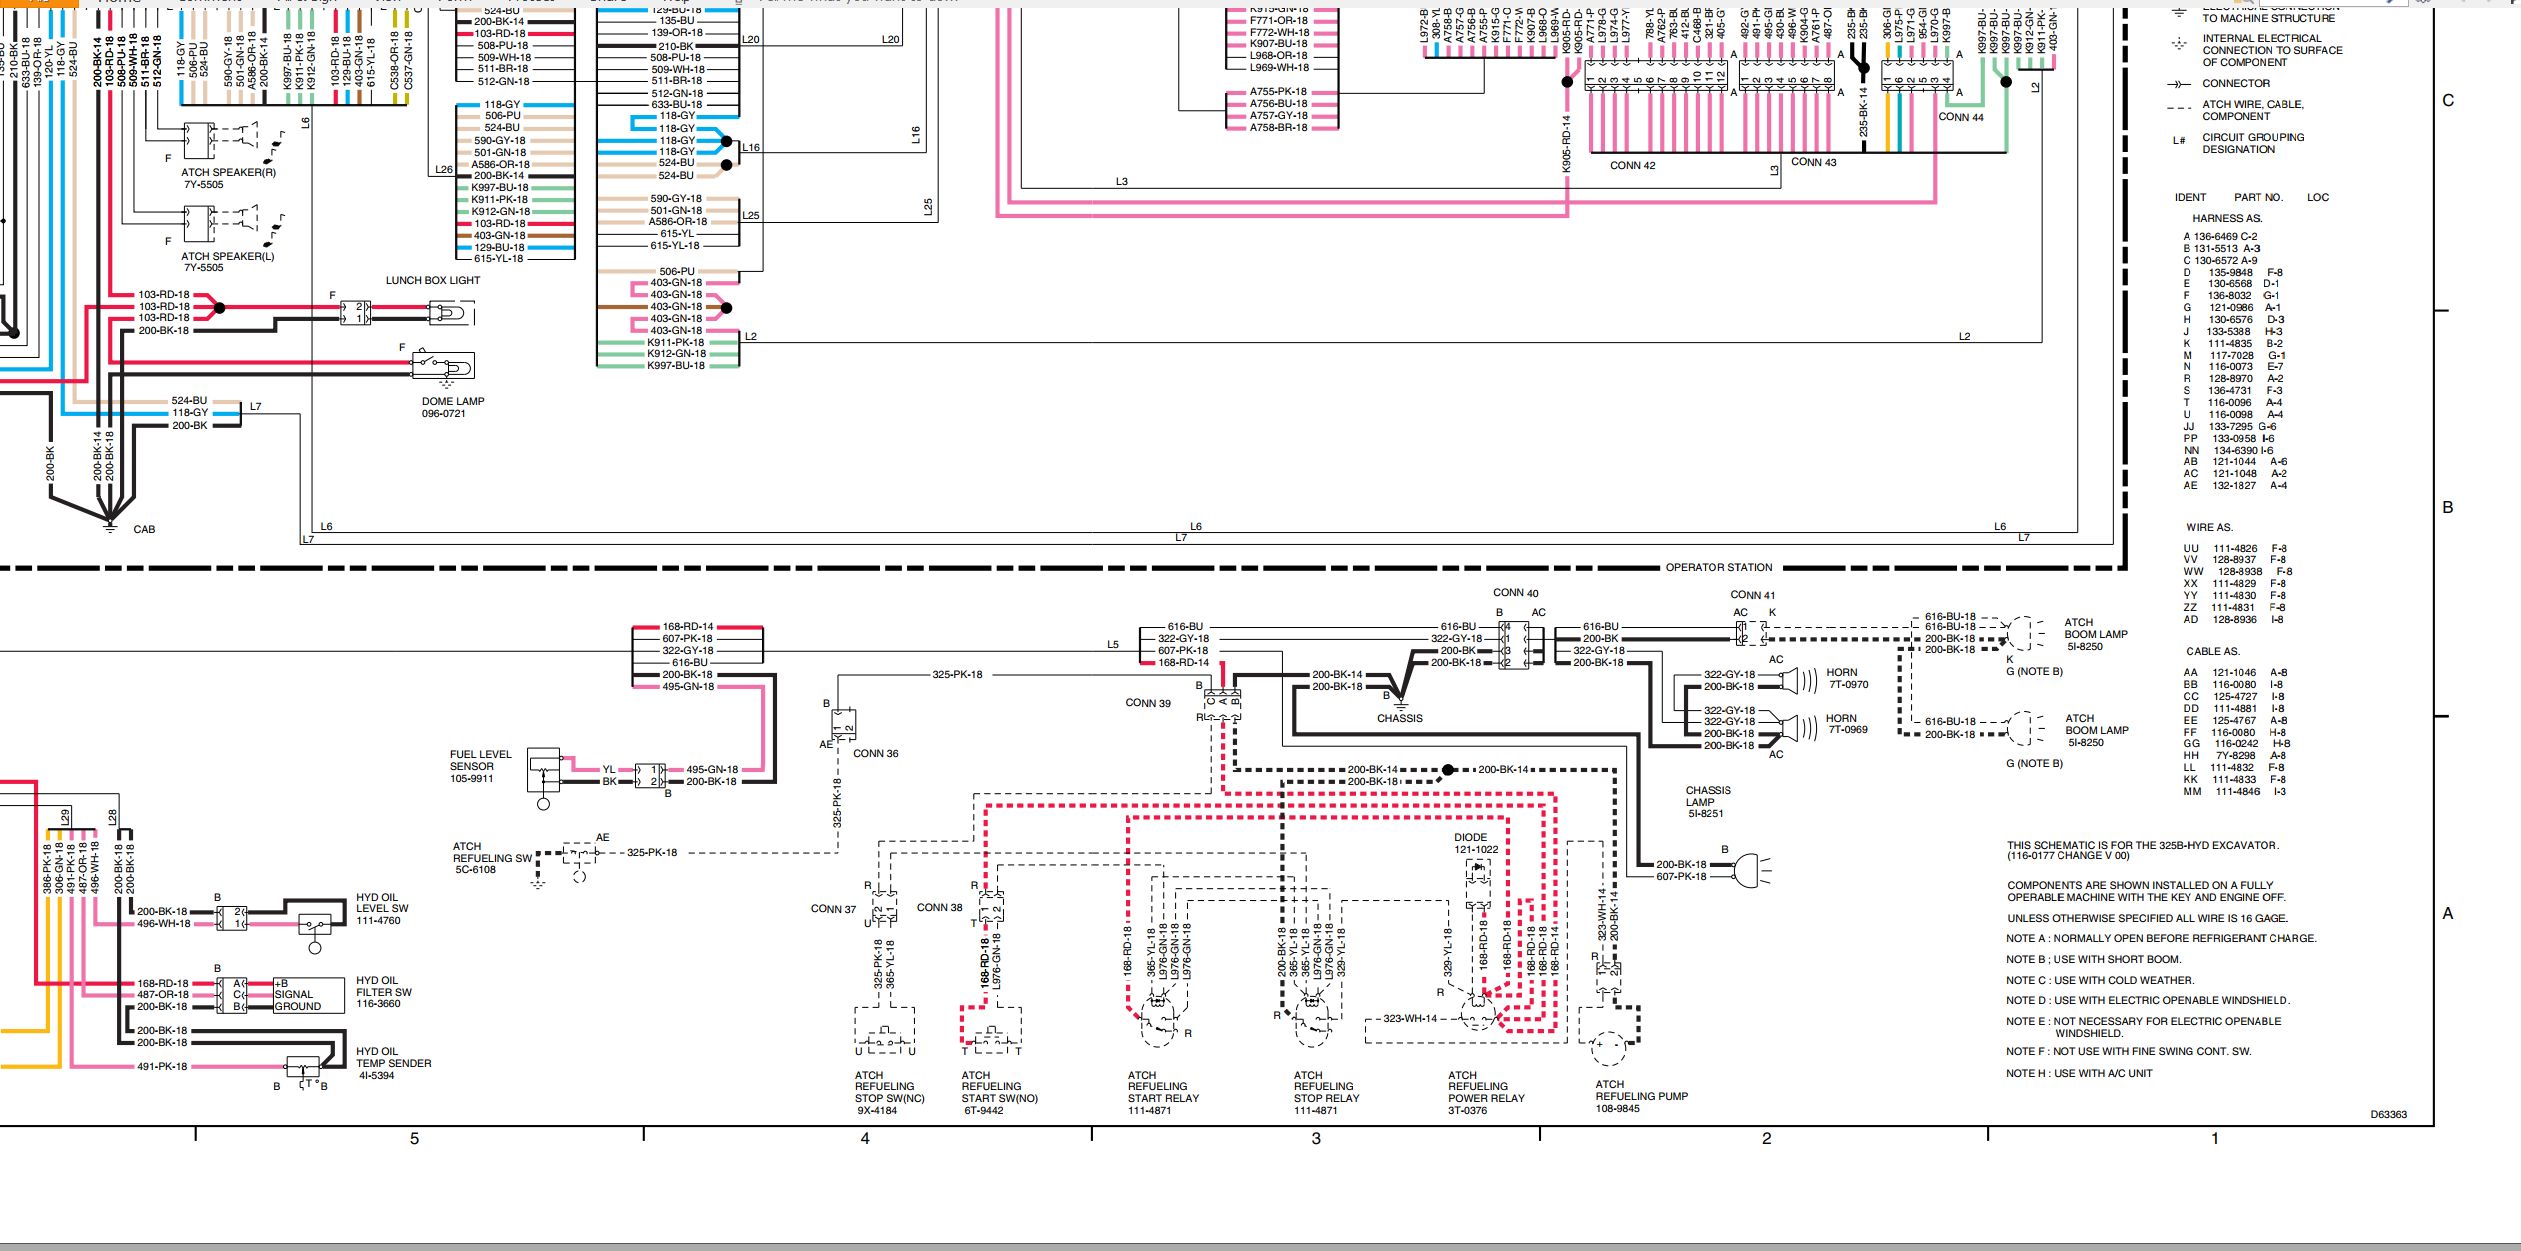Click the dome lamp switch symbol
The image size is (2521, 1251).
point(443,365)
